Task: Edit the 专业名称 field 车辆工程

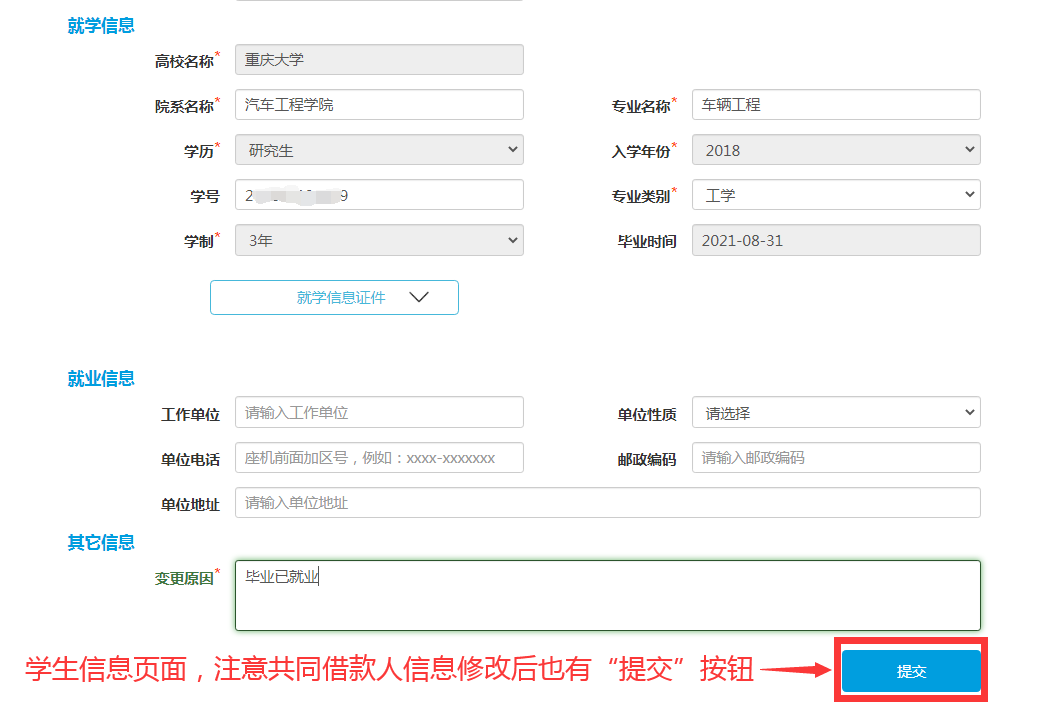Action: pos(836,105)
